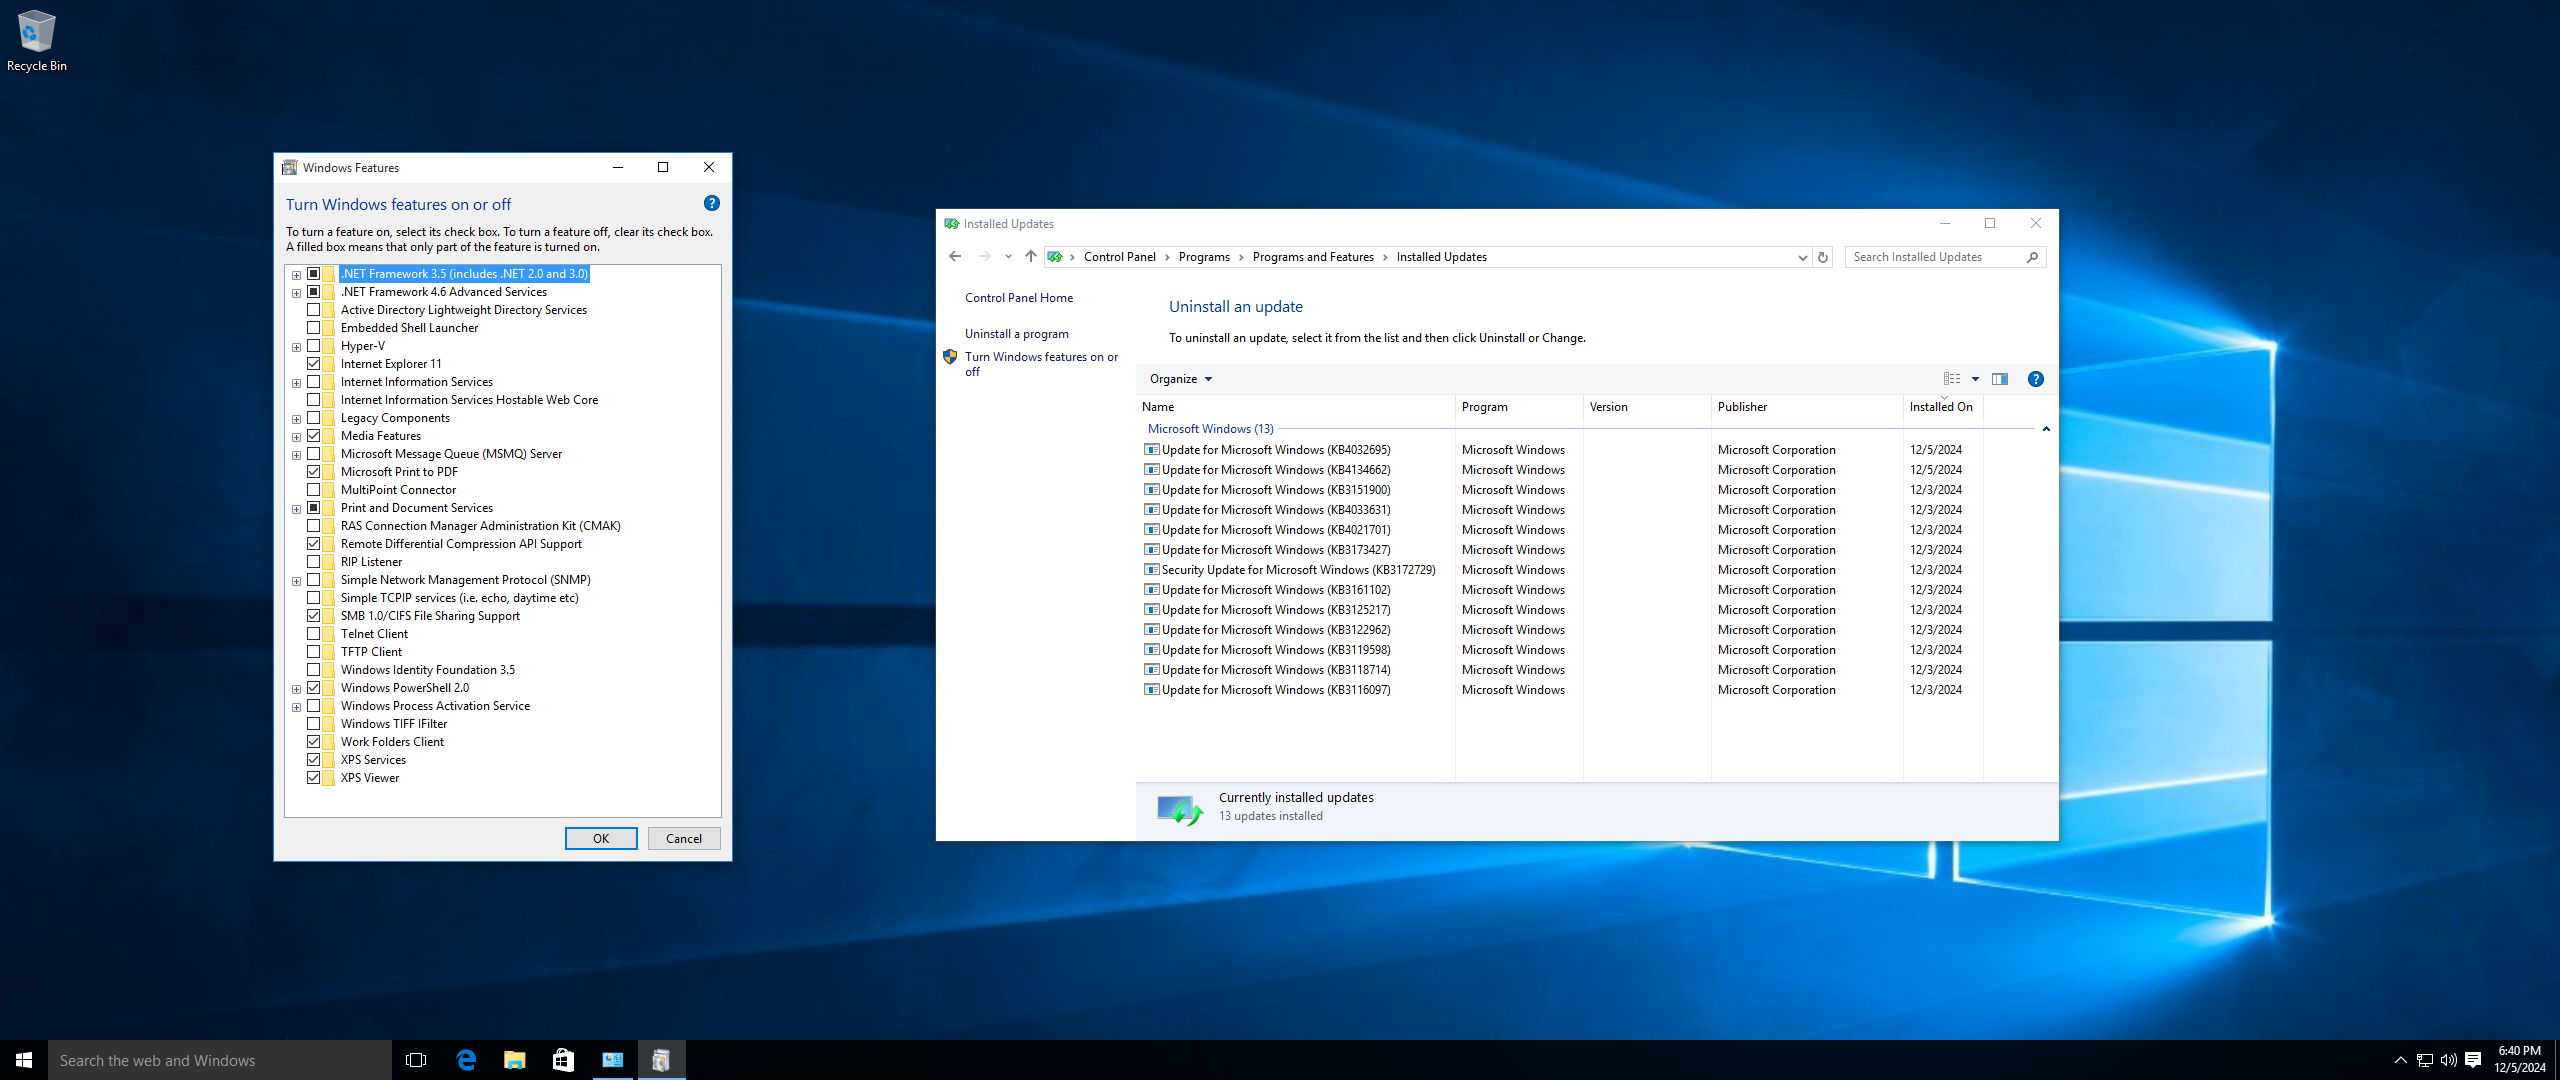Switch to Windows Features taskbar button

pyautogui.click(x=661, y=1060)
